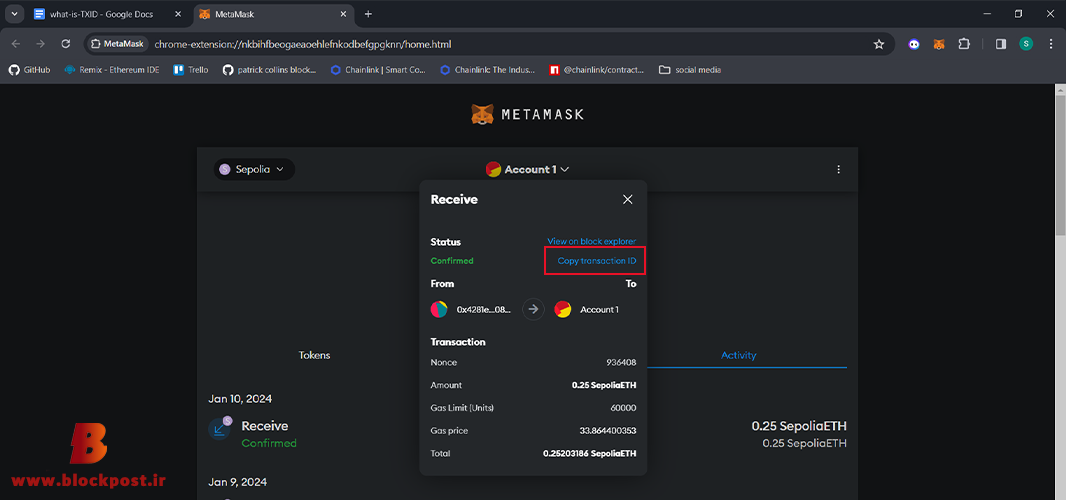Click the Jan 9, 2024 date header
The height and width of the screenshot is (500, 1066).
click(237, 482)
